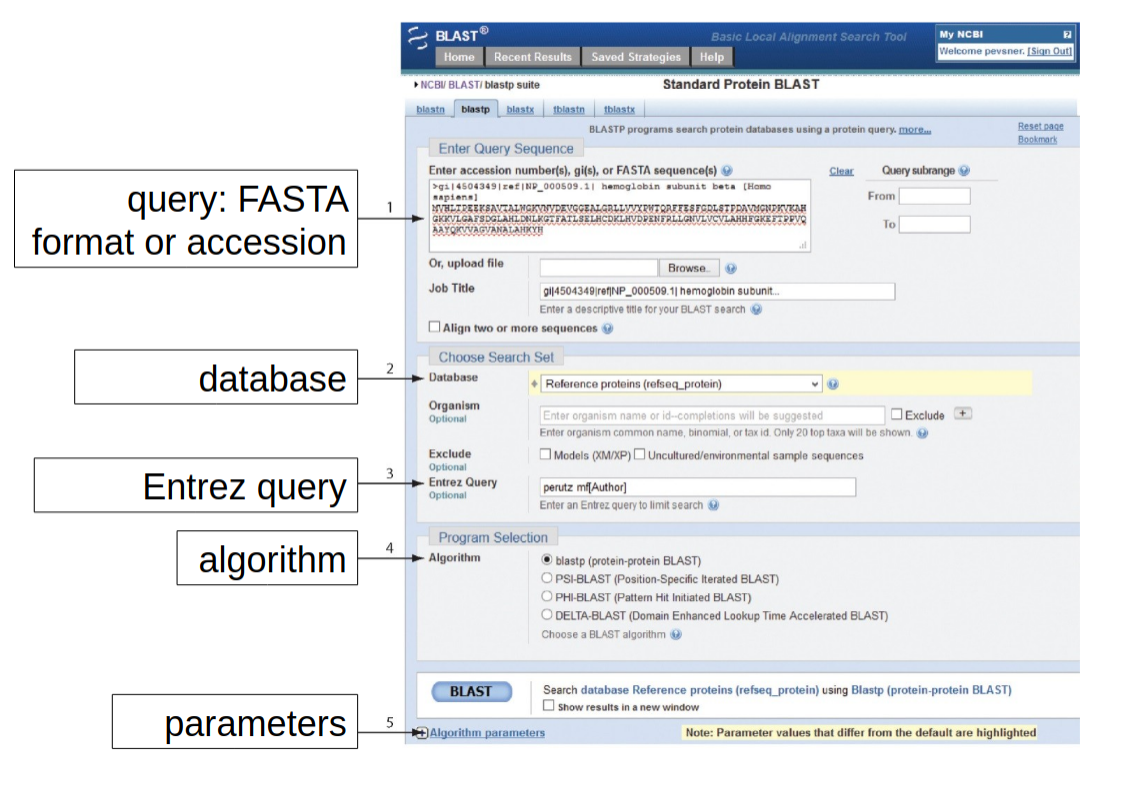Click the Reset page link
Viewport: 1127px width, 789px height.
(x=1040, y=126)
